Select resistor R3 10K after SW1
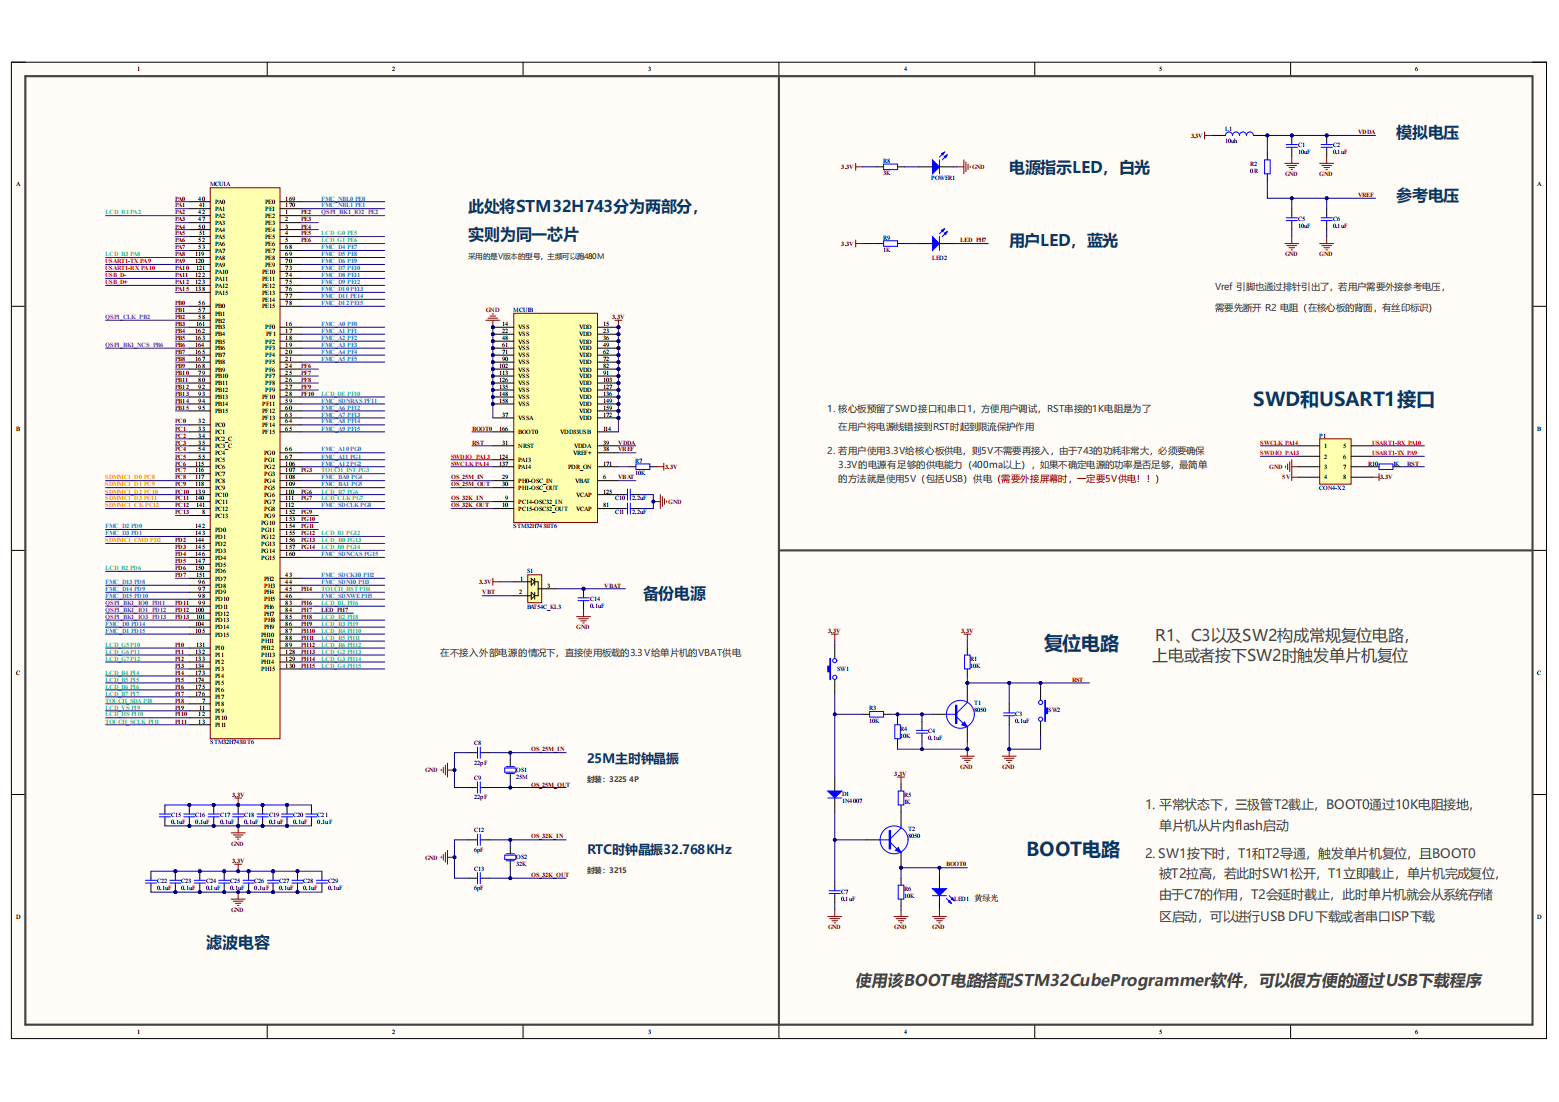This screenshot has width=1559, height=1102. (875, 713)
